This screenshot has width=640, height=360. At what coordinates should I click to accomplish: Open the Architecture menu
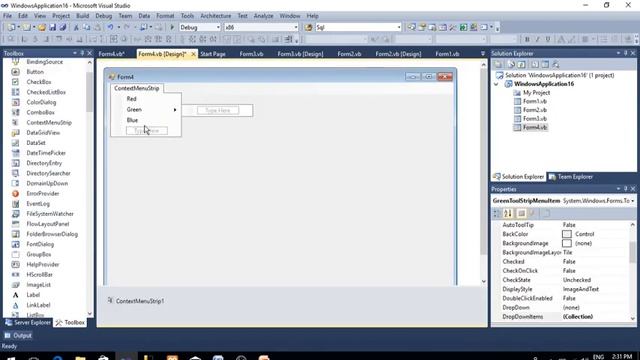pyautogui.click(x=216, y=16)
